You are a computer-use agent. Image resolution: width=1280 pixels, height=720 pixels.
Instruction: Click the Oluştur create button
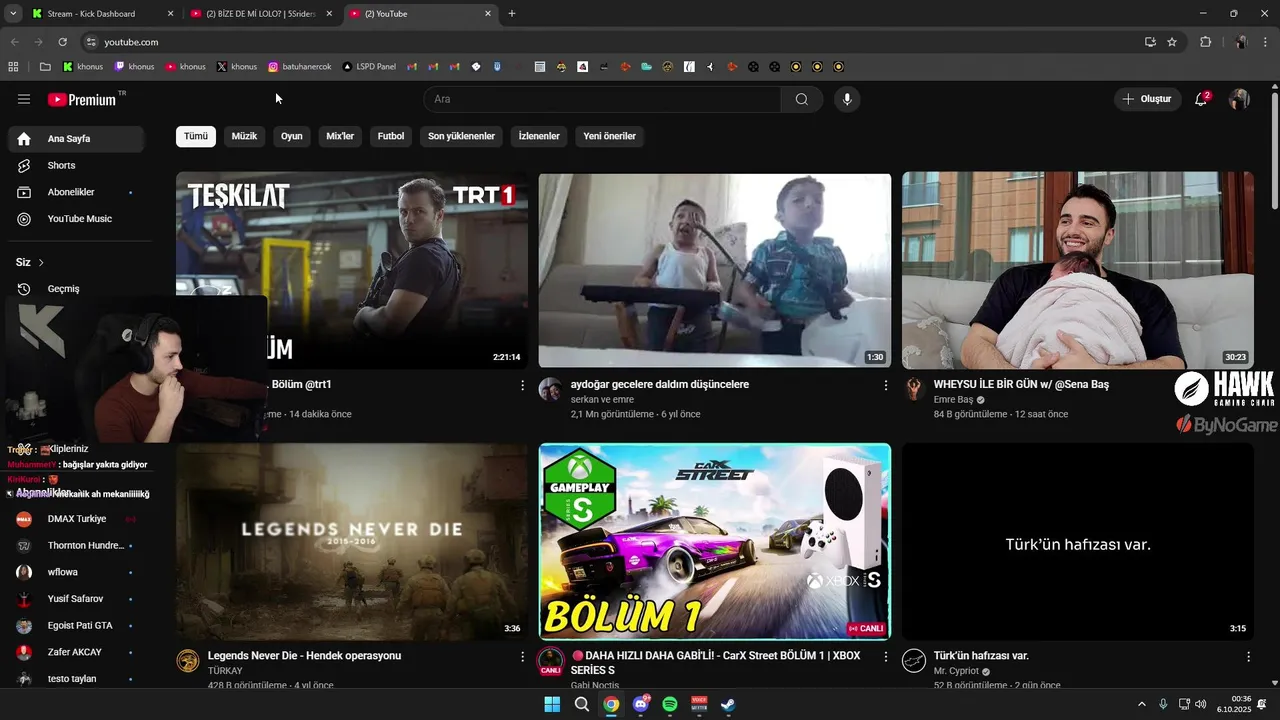1146,99
